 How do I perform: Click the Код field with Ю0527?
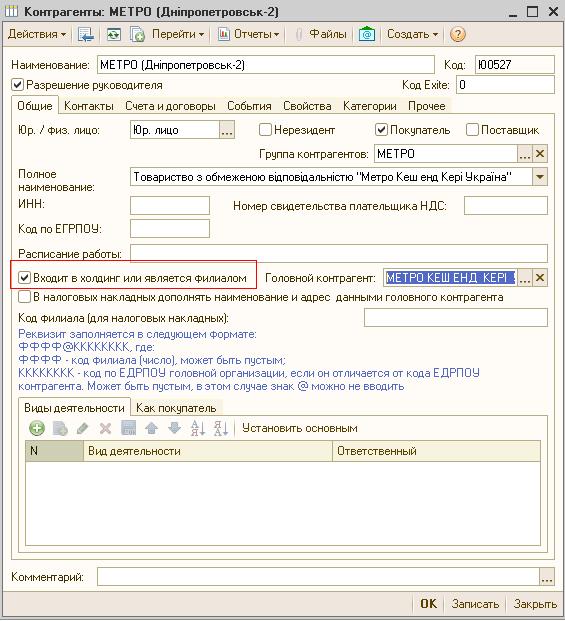pyautogui.click(x=514, y=65)
